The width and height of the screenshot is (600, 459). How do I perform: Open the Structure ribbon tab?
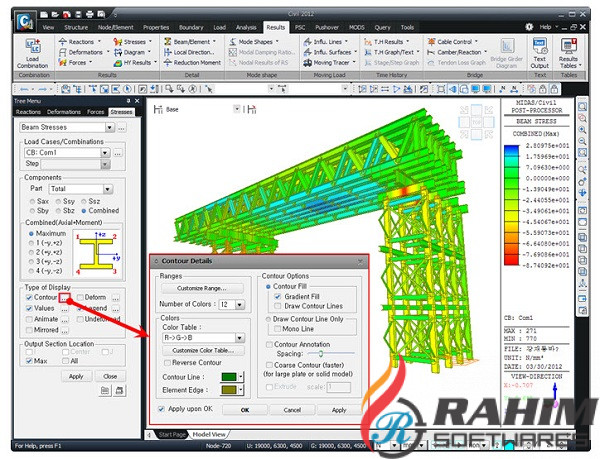[x=76, y=28]
